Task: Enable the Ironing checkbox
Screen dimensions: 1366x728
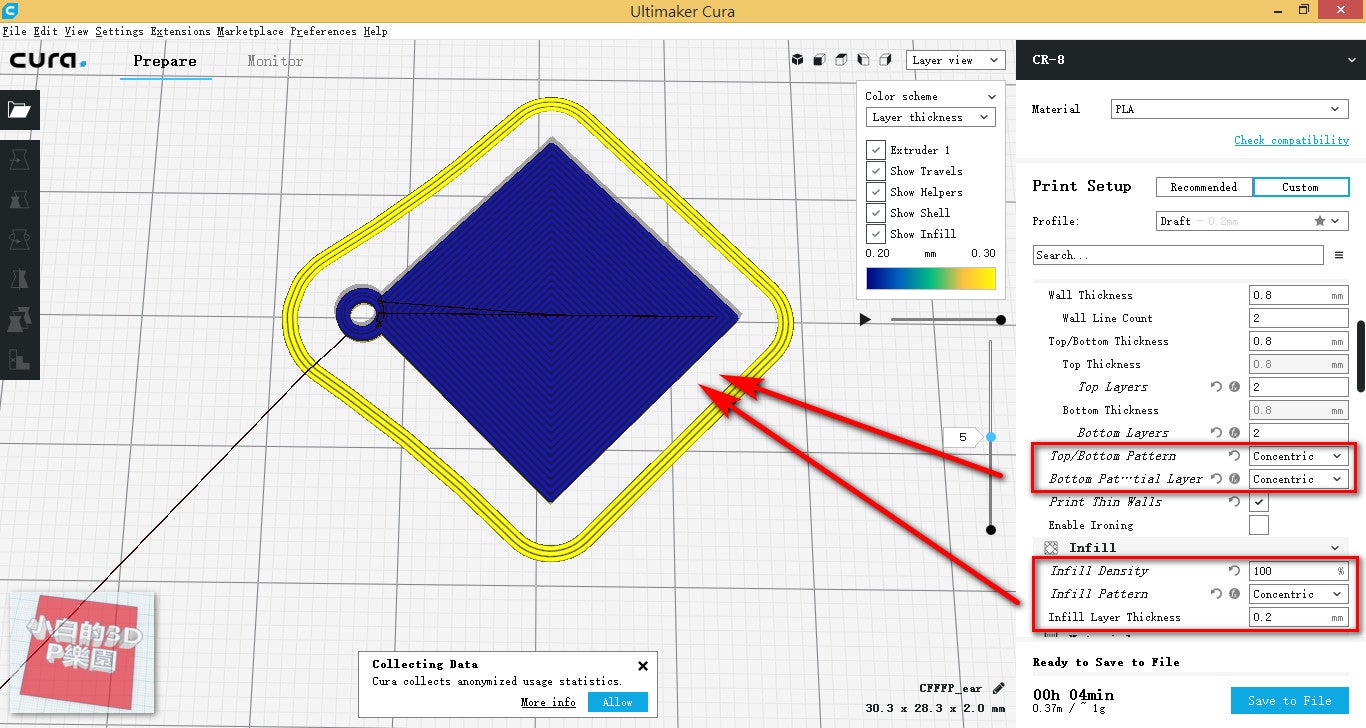Action: 1259,525
